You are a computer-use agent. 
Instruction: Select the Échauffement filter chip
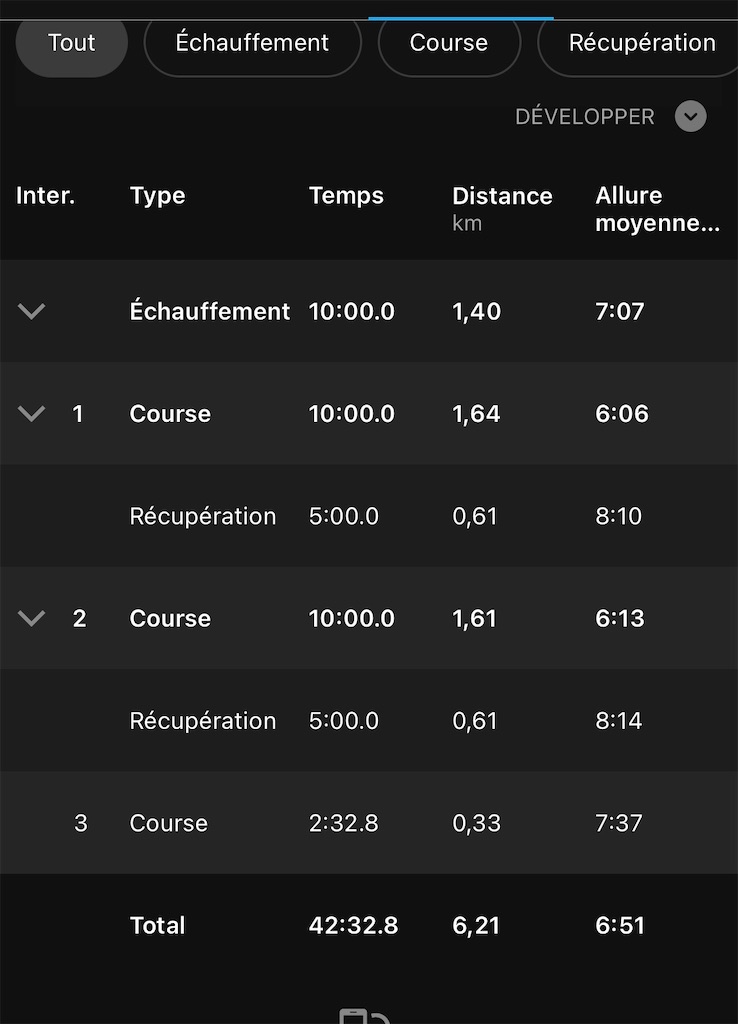(252, 43)
